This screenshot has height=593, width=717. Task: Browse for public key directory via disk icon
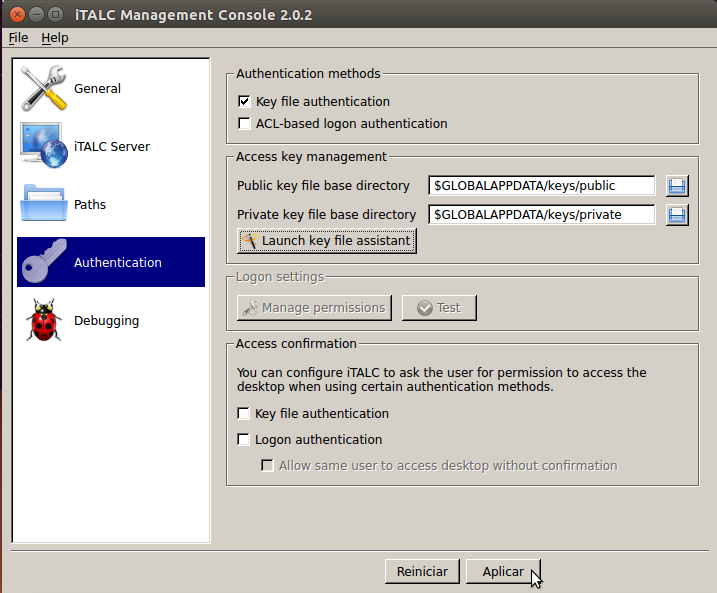[x=677, y=186]
